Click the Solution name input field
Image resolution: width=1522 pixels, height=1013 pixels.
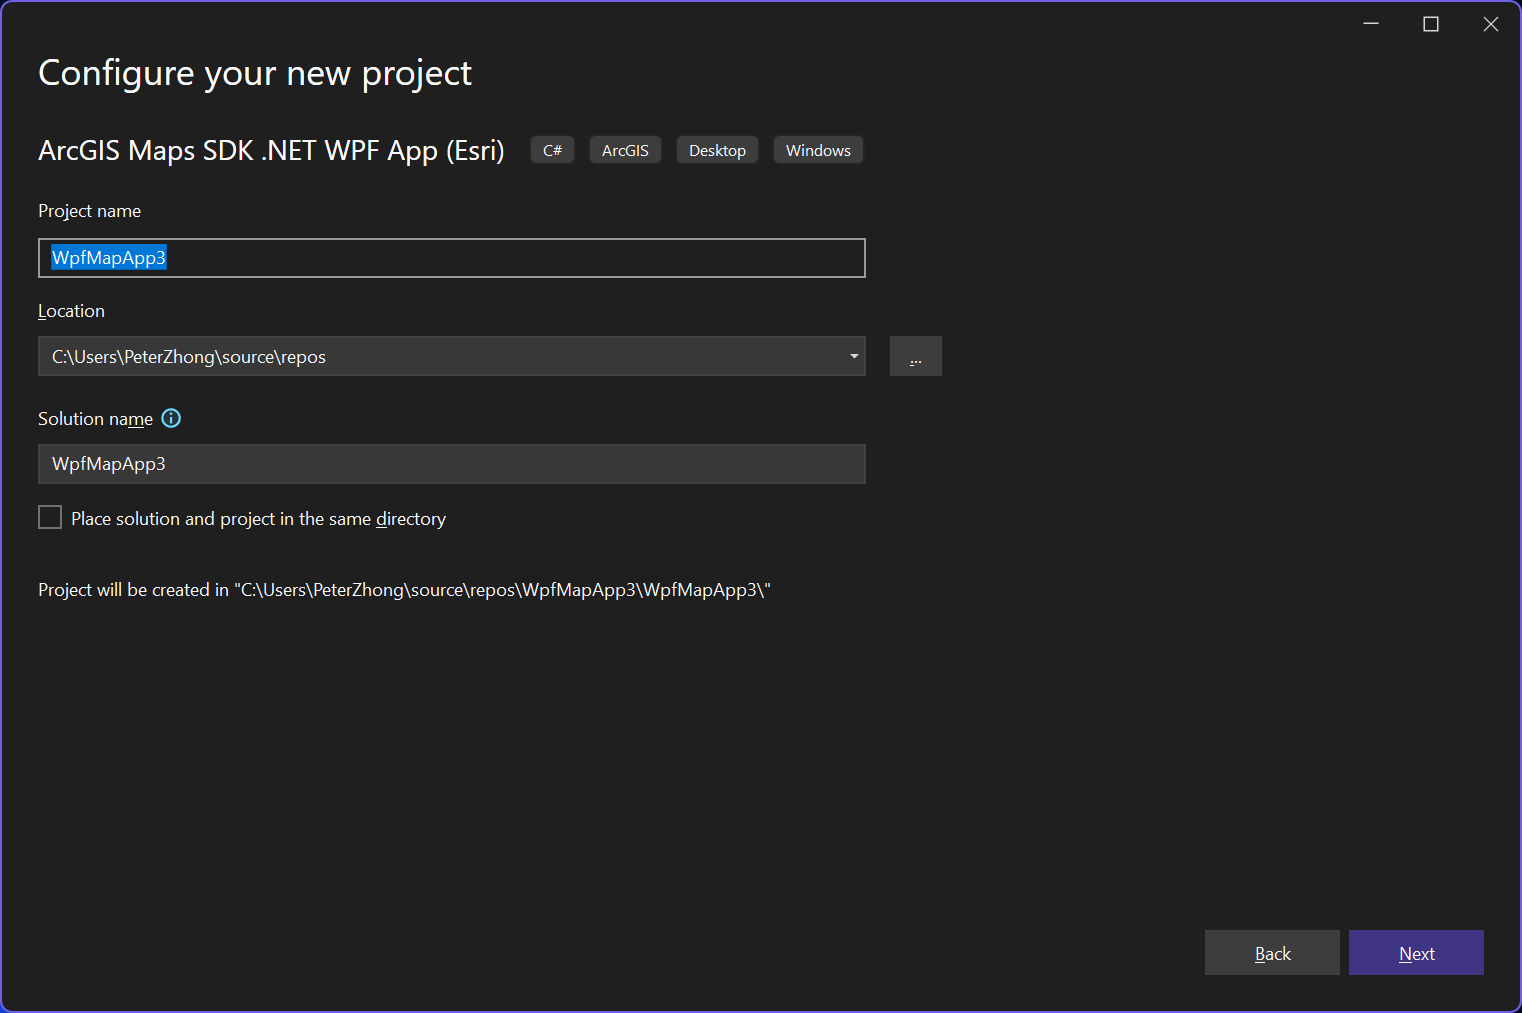pos(452,464)
